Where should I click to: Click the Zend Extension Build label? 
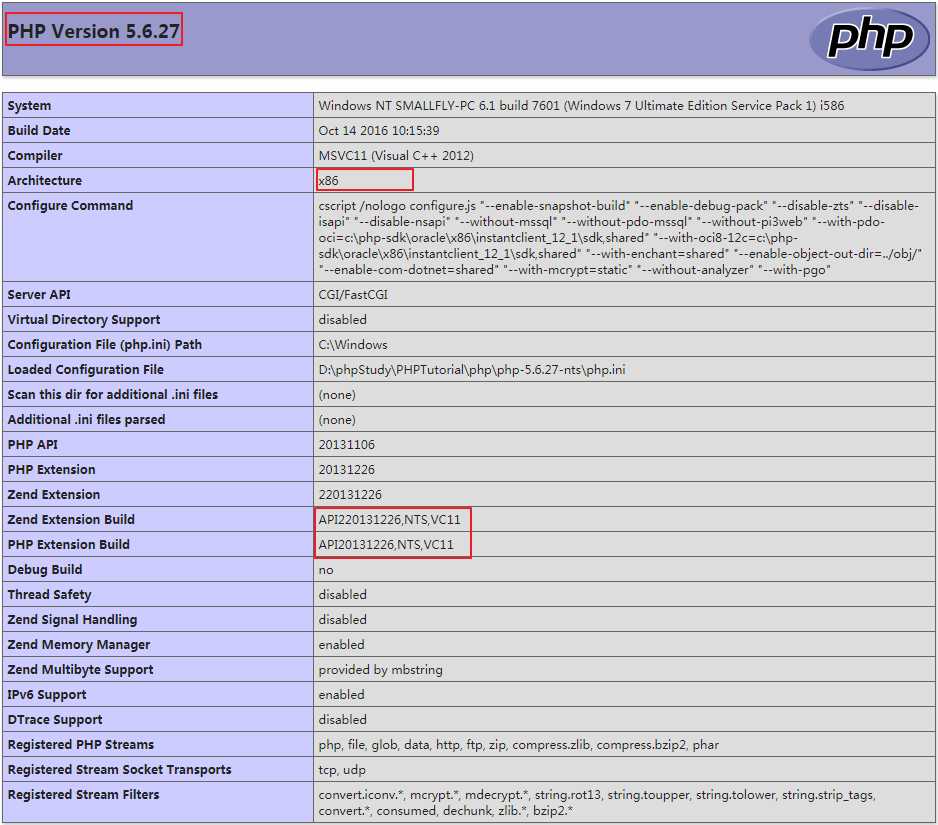(x=71, y=520)
